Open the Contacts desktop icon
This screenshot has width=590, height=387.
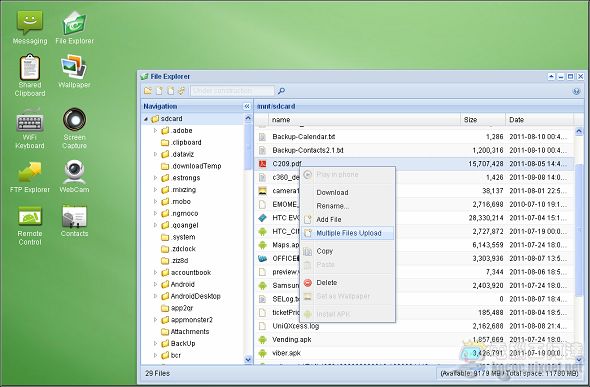pyautogui.click(x=74, y=222)
